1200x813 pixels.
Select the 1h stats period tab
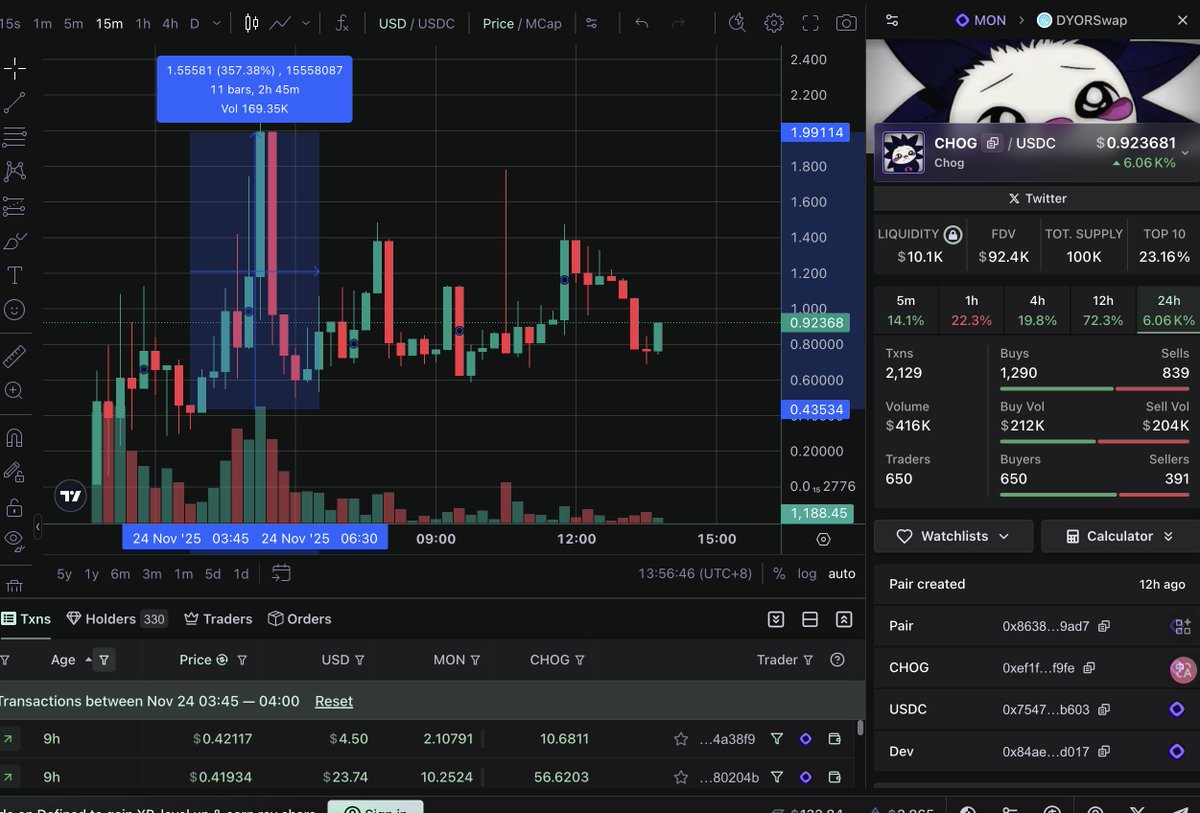pyautogui.click(x=971, y=310)
